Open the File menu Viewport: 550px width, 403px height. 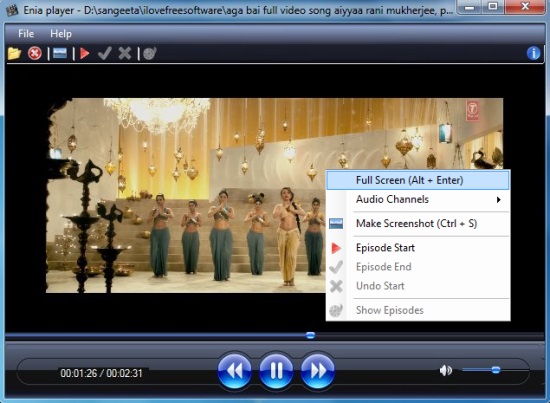click(26, 34)
